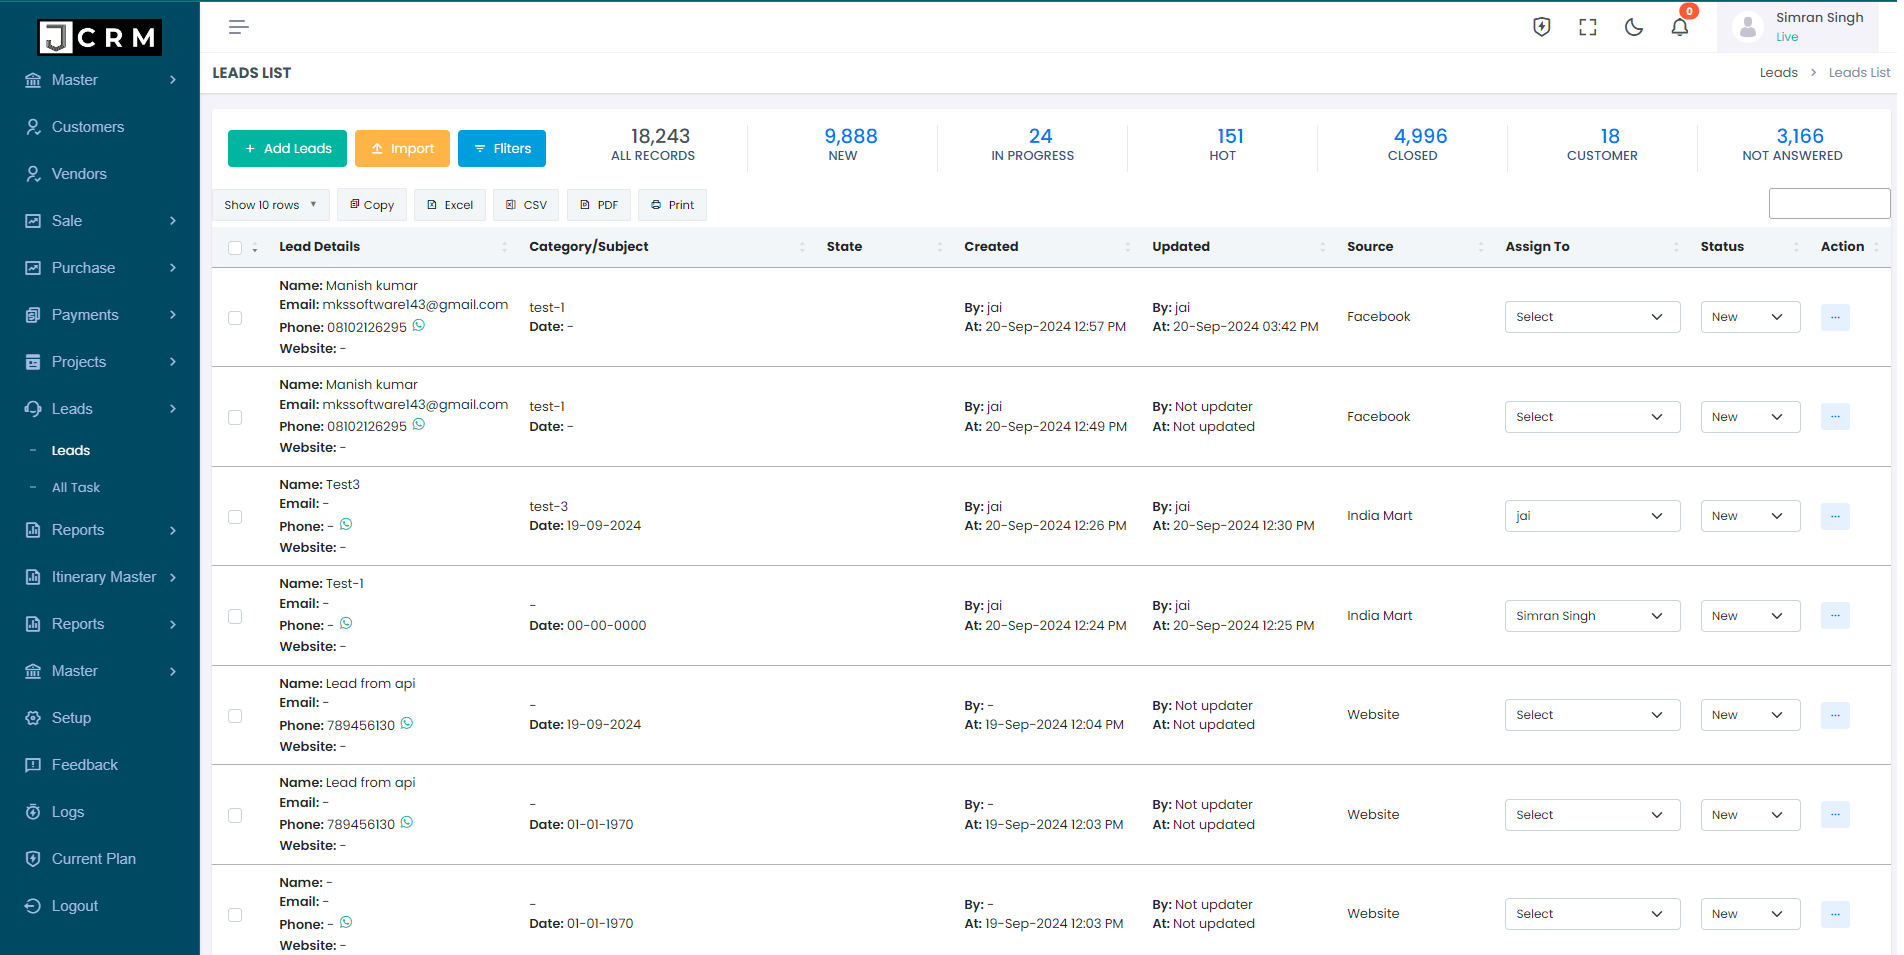Tick the checkbox for Test3 lead row
Screen dimensions: 1904x955
point(235,517)
